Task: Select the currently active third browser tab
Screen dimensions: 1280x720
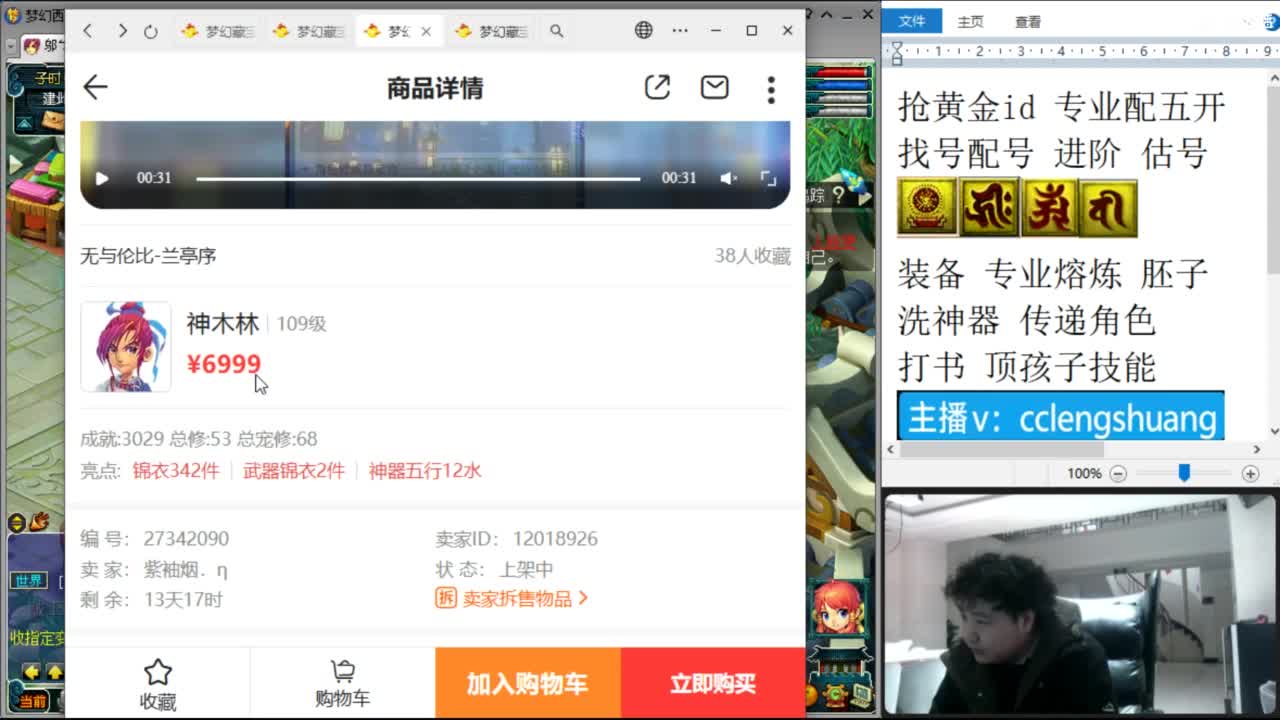Action: tap(399, 31)
